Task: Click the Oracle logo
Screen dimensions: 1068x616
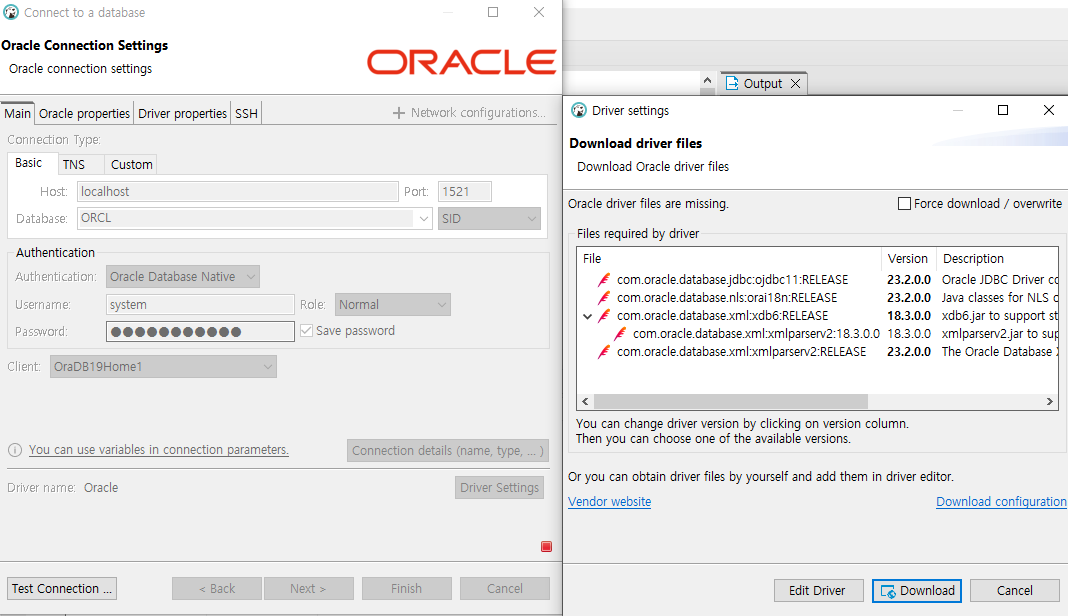Action: pos(462,62)
